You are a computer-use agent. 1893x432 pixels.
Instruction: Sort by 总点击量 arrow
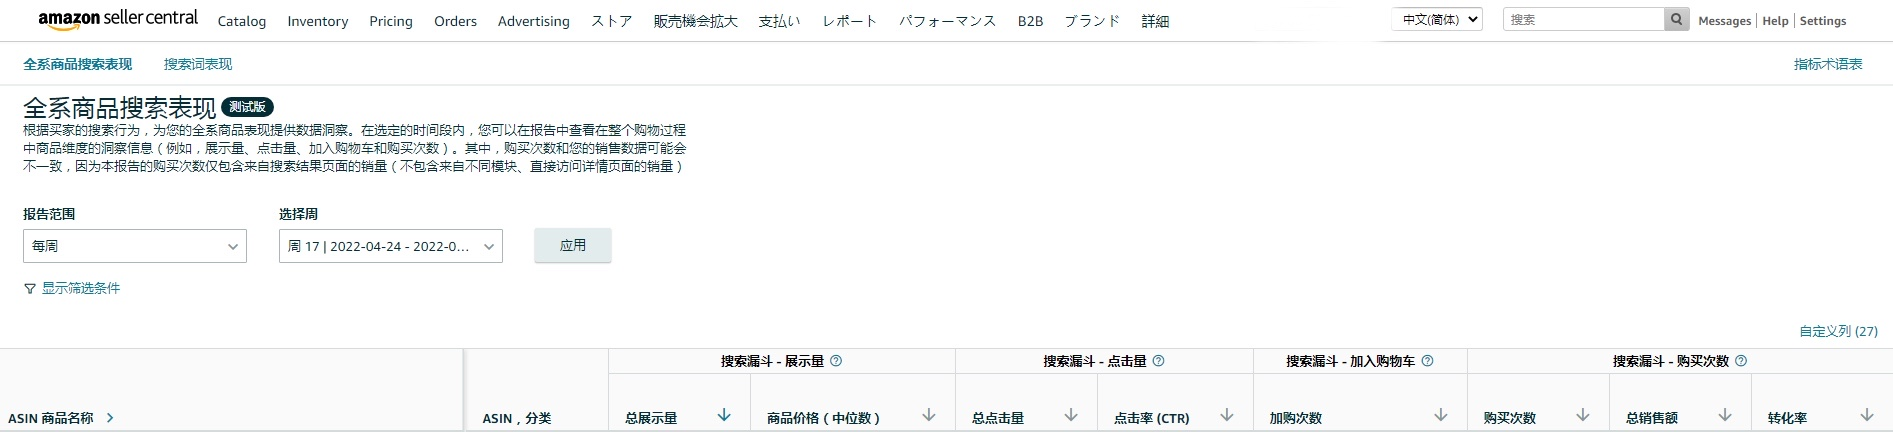(x=1071, y=415)
